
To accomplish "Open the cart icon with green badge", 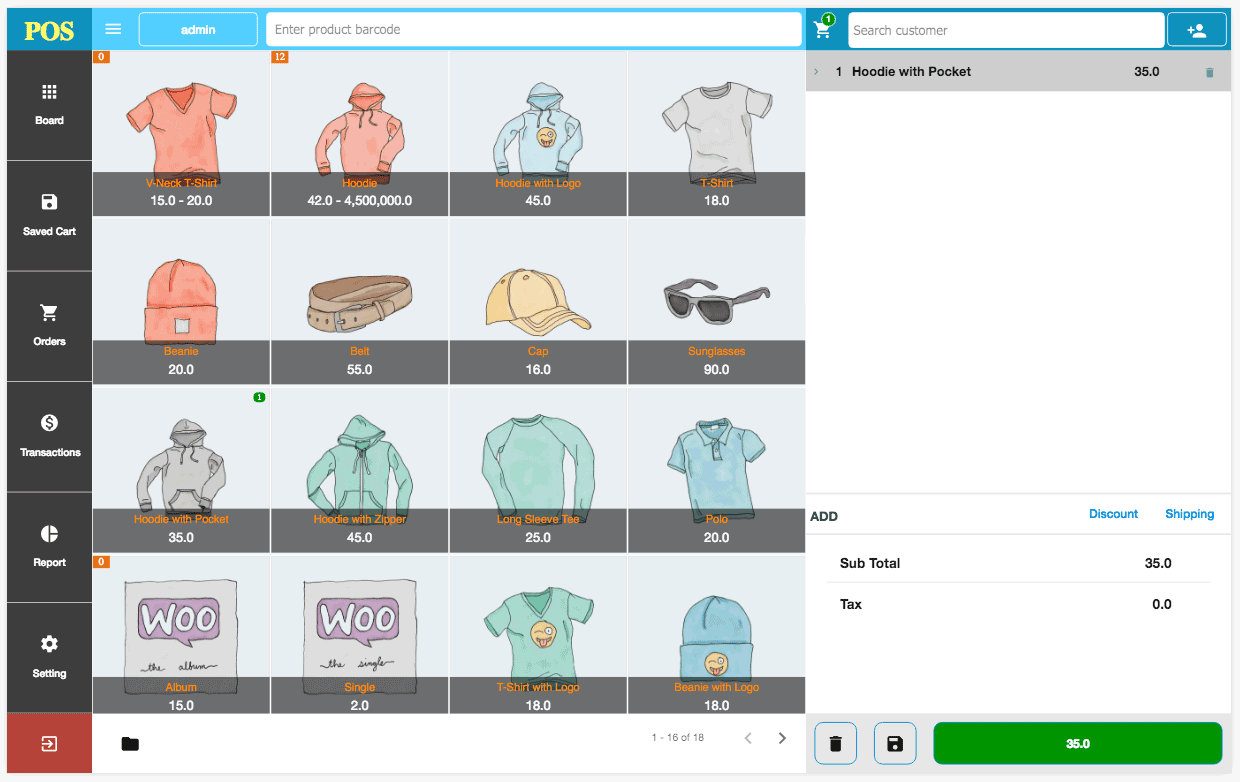I will (822, 29).
